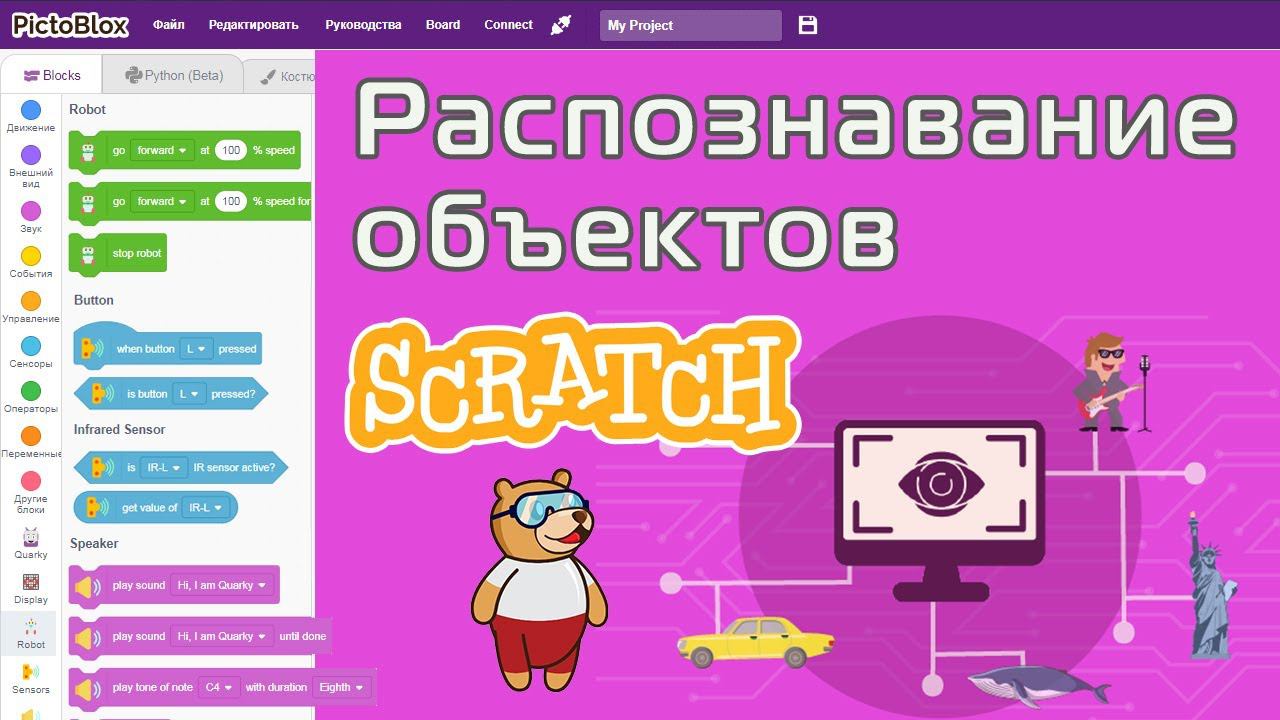This screenshot has width=1280, height=720.
Task: Click the 'stop robot' block label
Action: 137,253
